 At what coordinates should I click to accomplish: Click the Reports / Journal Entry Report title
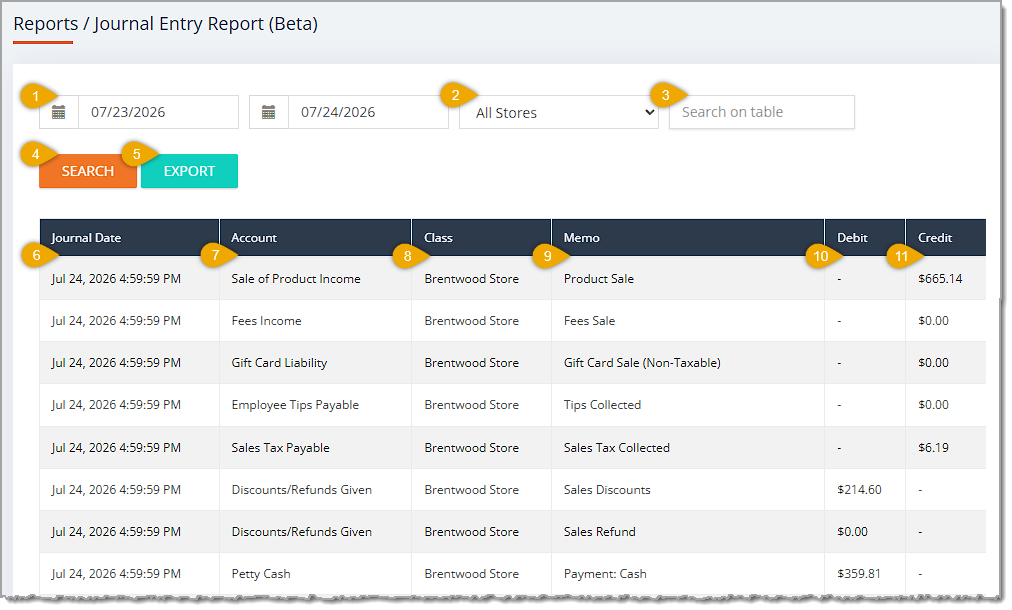pos(166,24)
